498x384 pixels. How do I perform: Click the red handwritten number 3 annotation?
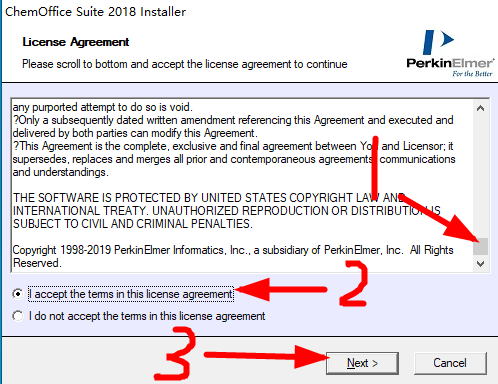tap(175, 354)
